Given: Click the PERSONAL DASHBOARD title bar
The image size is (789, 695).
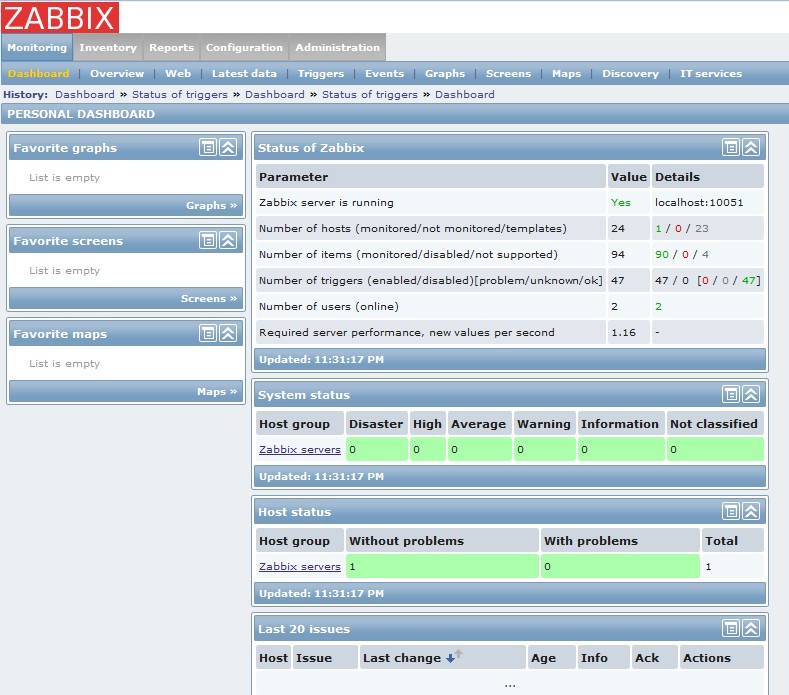Looking at the screenshot, I should 395,114.
